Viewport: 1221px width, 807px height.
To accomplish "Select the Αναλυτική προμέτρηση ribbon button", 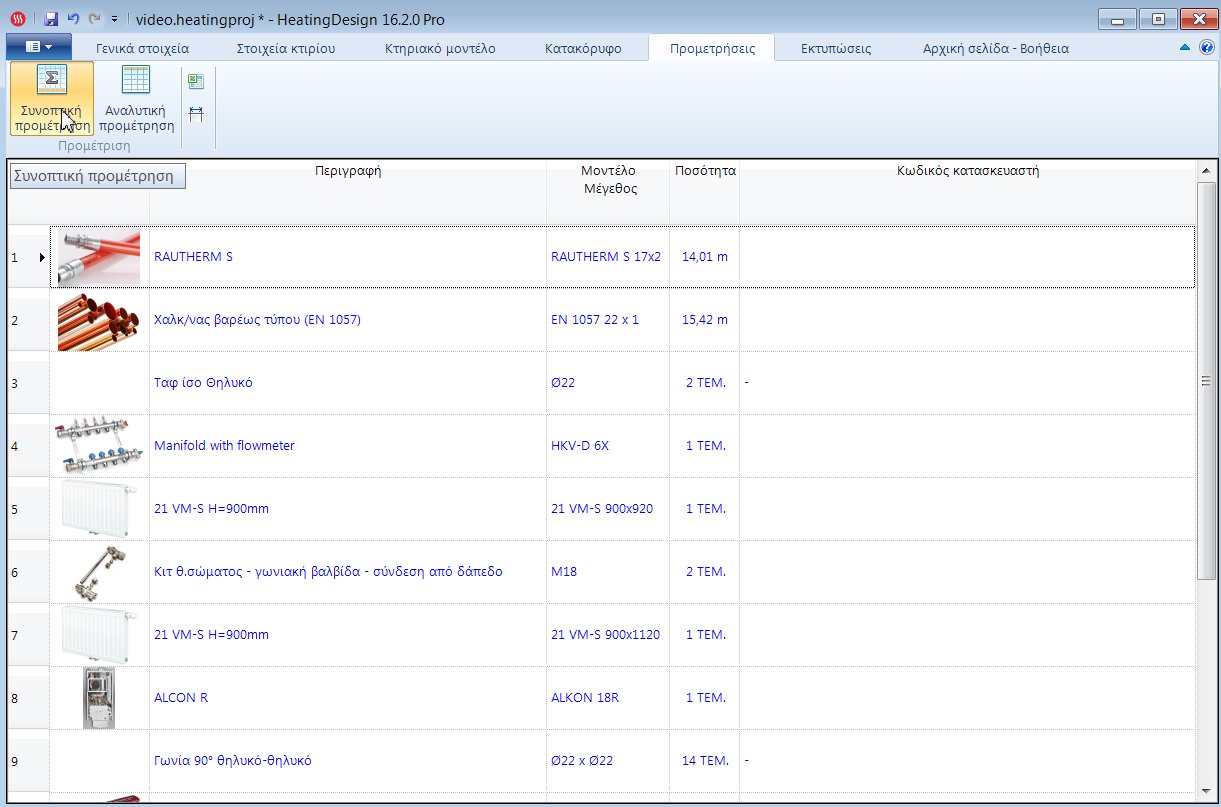I will [x=138, y=98].
